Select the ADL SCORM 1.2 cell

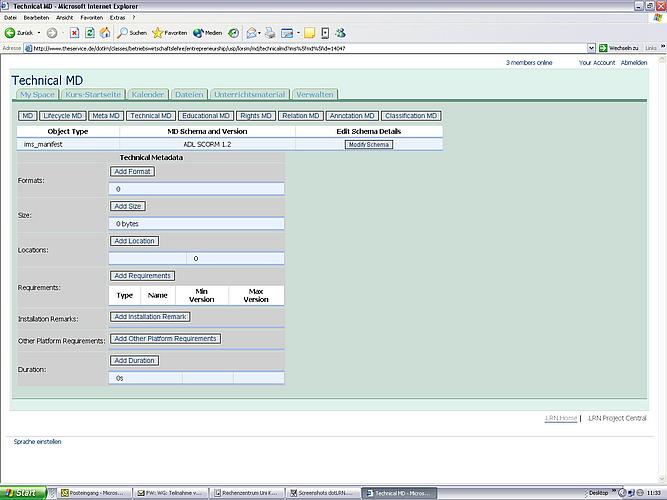pos(207,144)
